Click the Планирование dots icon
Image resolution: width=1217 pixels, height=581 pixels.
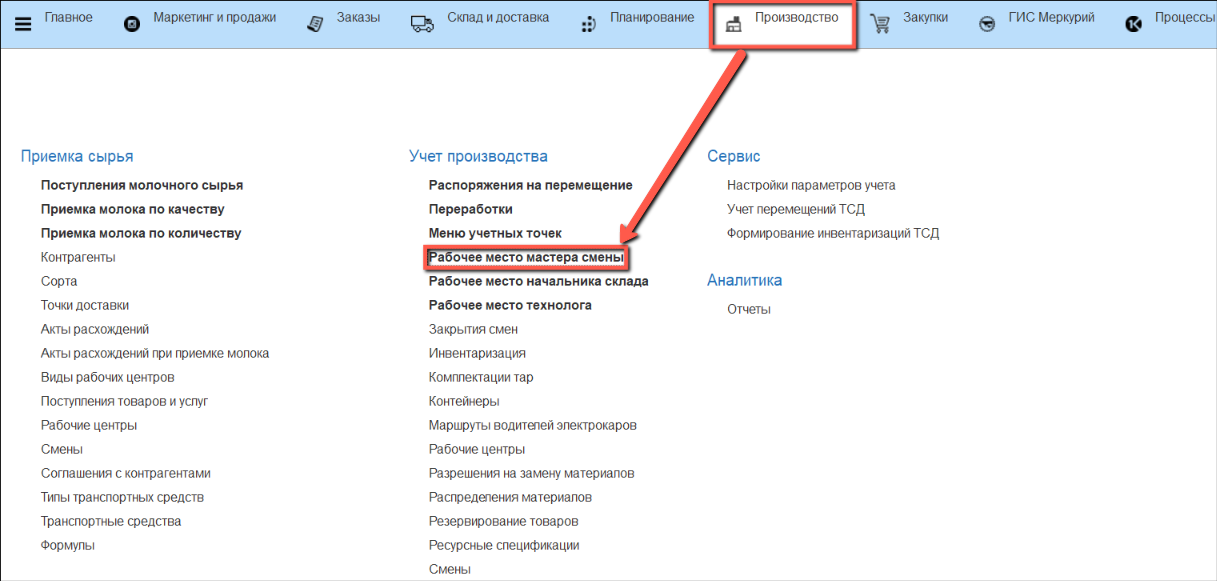click(x=589, y=24)
